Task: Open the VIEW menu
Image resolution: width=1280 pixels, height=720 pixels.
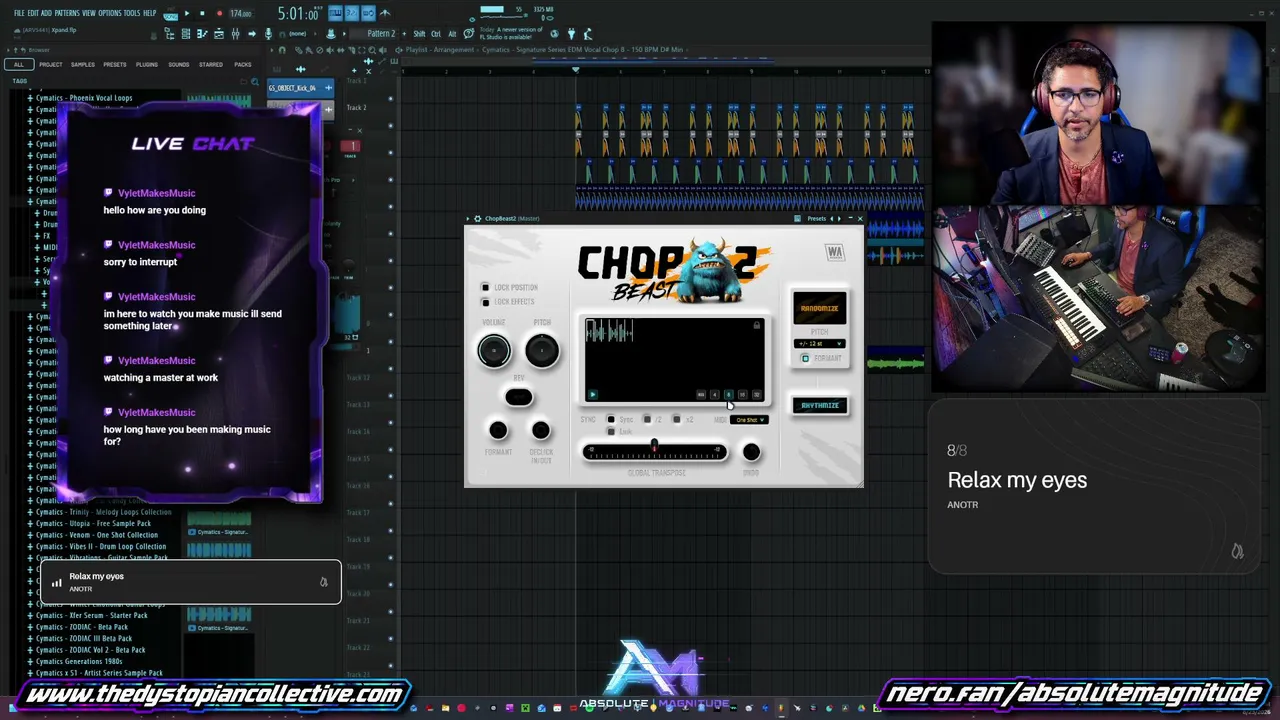Action: click(x=89, y=13)
